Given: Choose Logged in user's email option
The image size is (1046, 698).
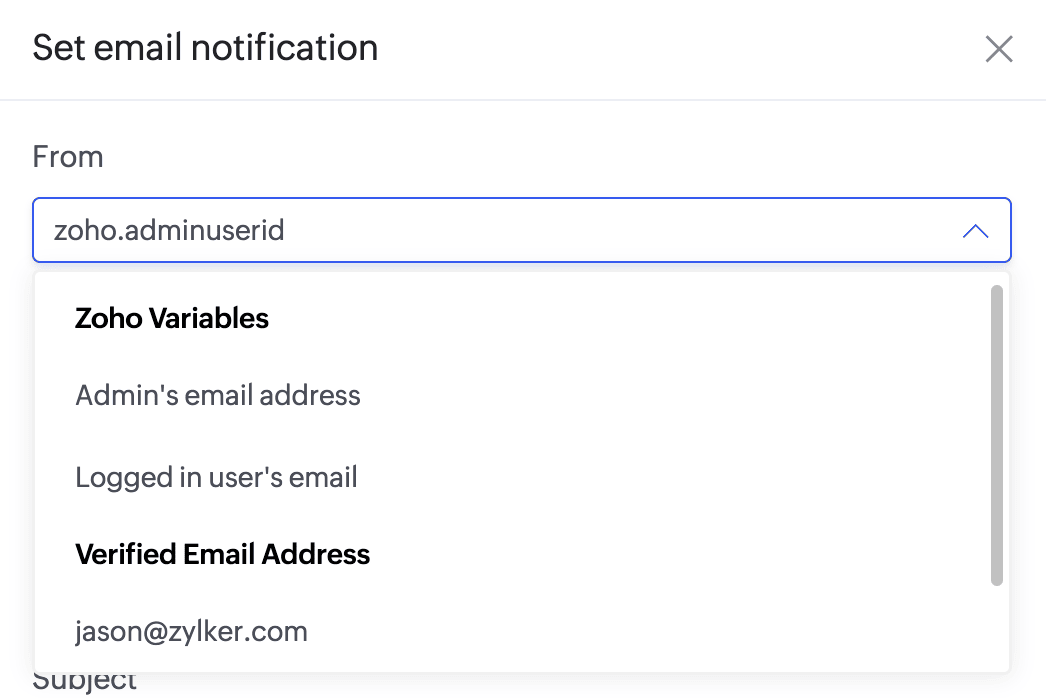Looking at the screenshot, I should click(x=216, y=477).
